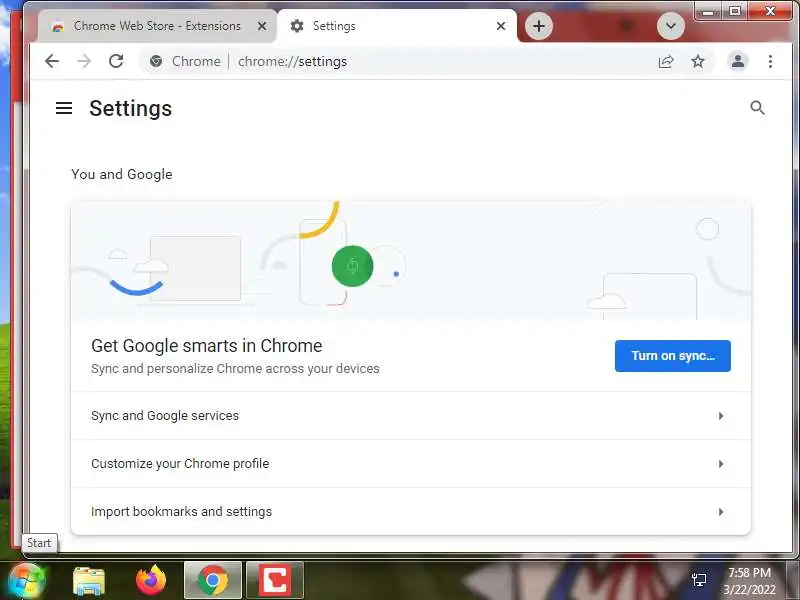Go back using the back arrow
Viewport: 800px width, 600px height.
pos(52,61)
